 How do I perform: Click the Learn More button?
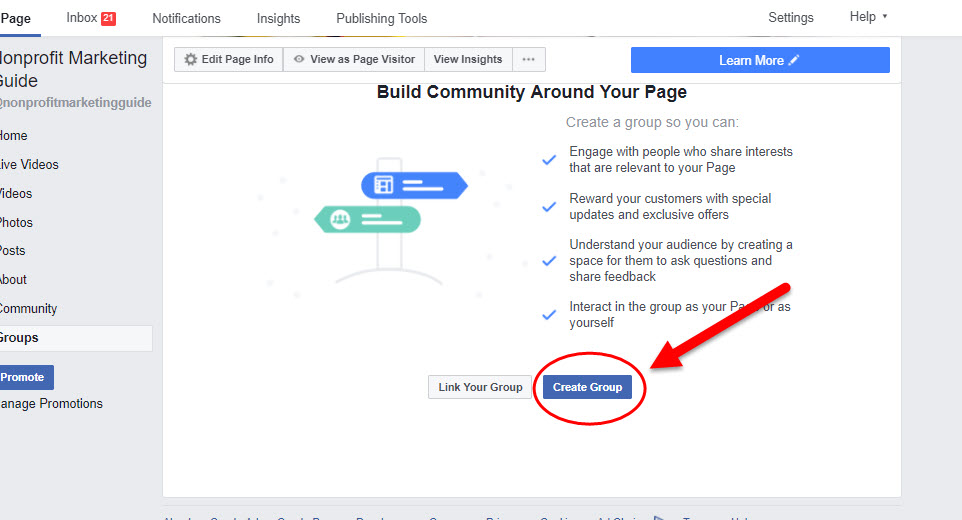pyautogui.click(x=759, y=60)
